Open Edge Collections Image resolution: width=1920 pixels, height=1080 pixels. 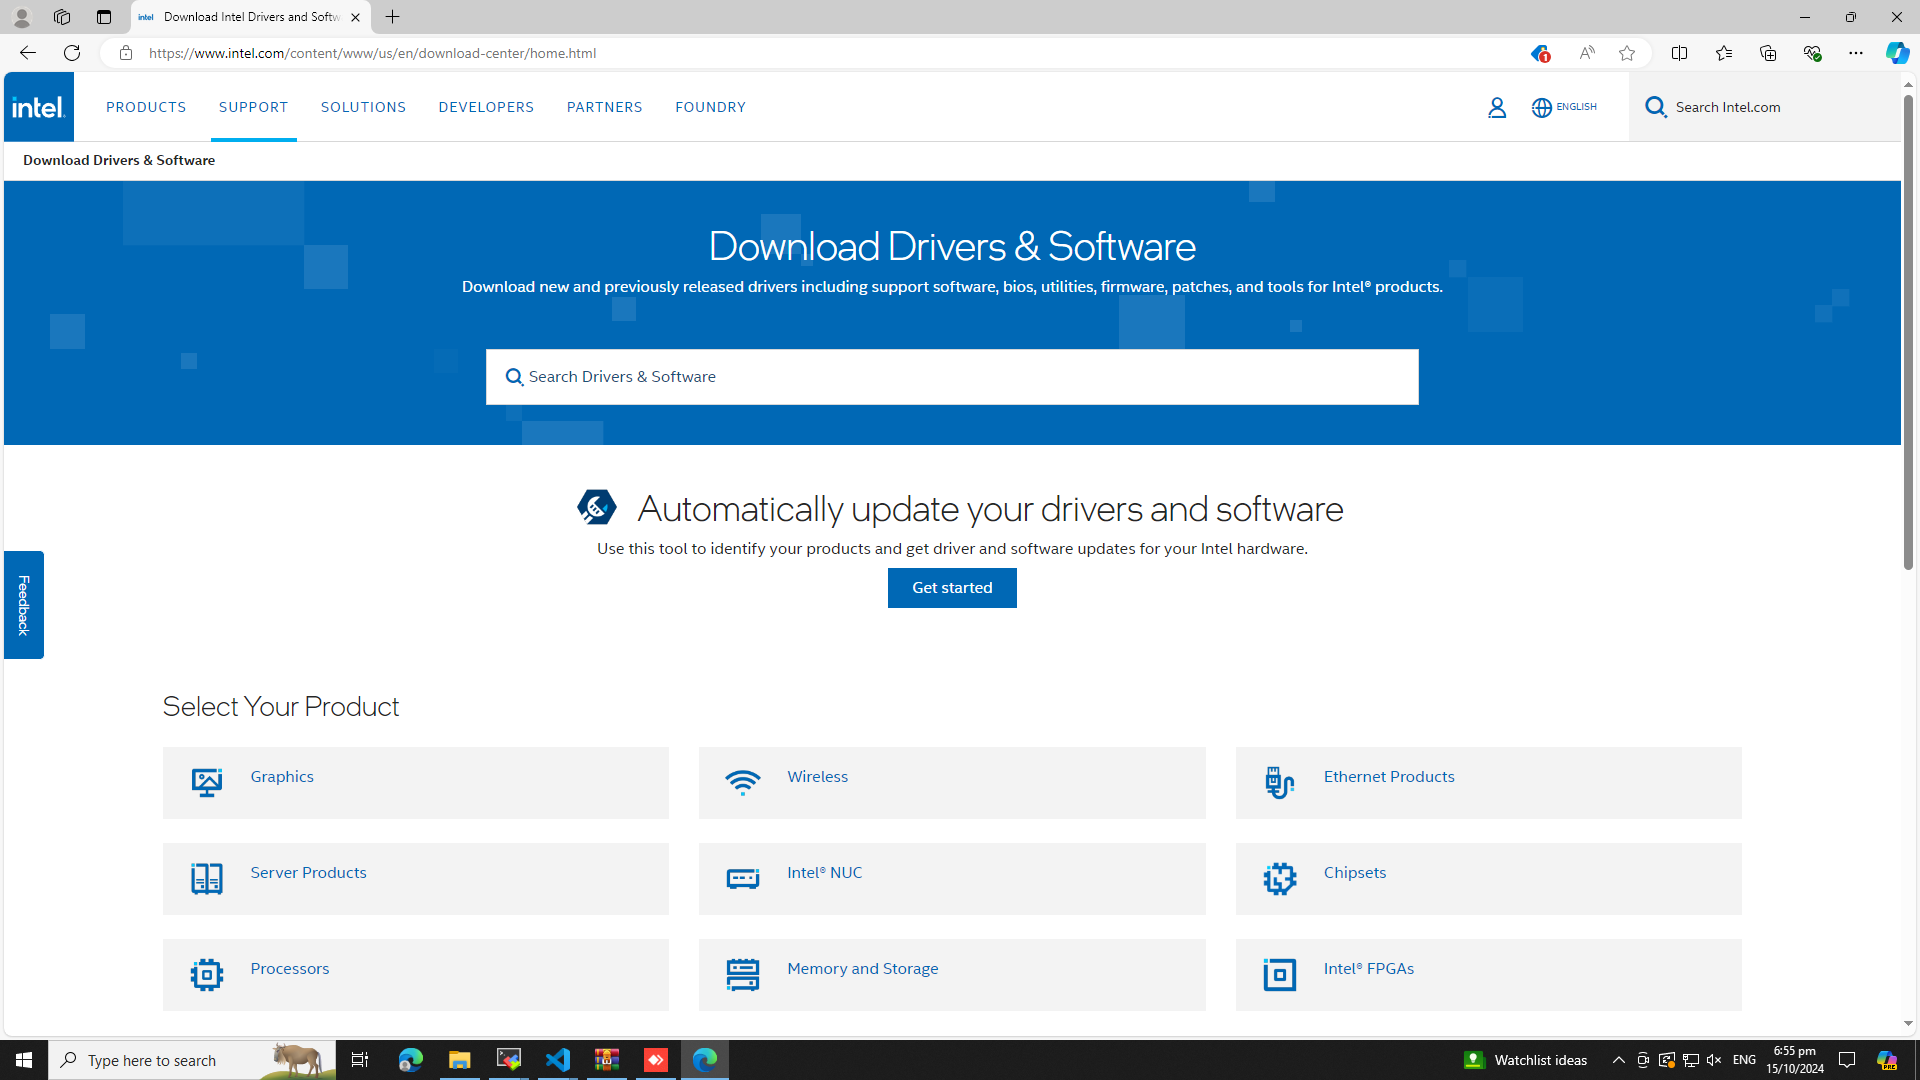pyautogui.click(x=1767, y=53)
